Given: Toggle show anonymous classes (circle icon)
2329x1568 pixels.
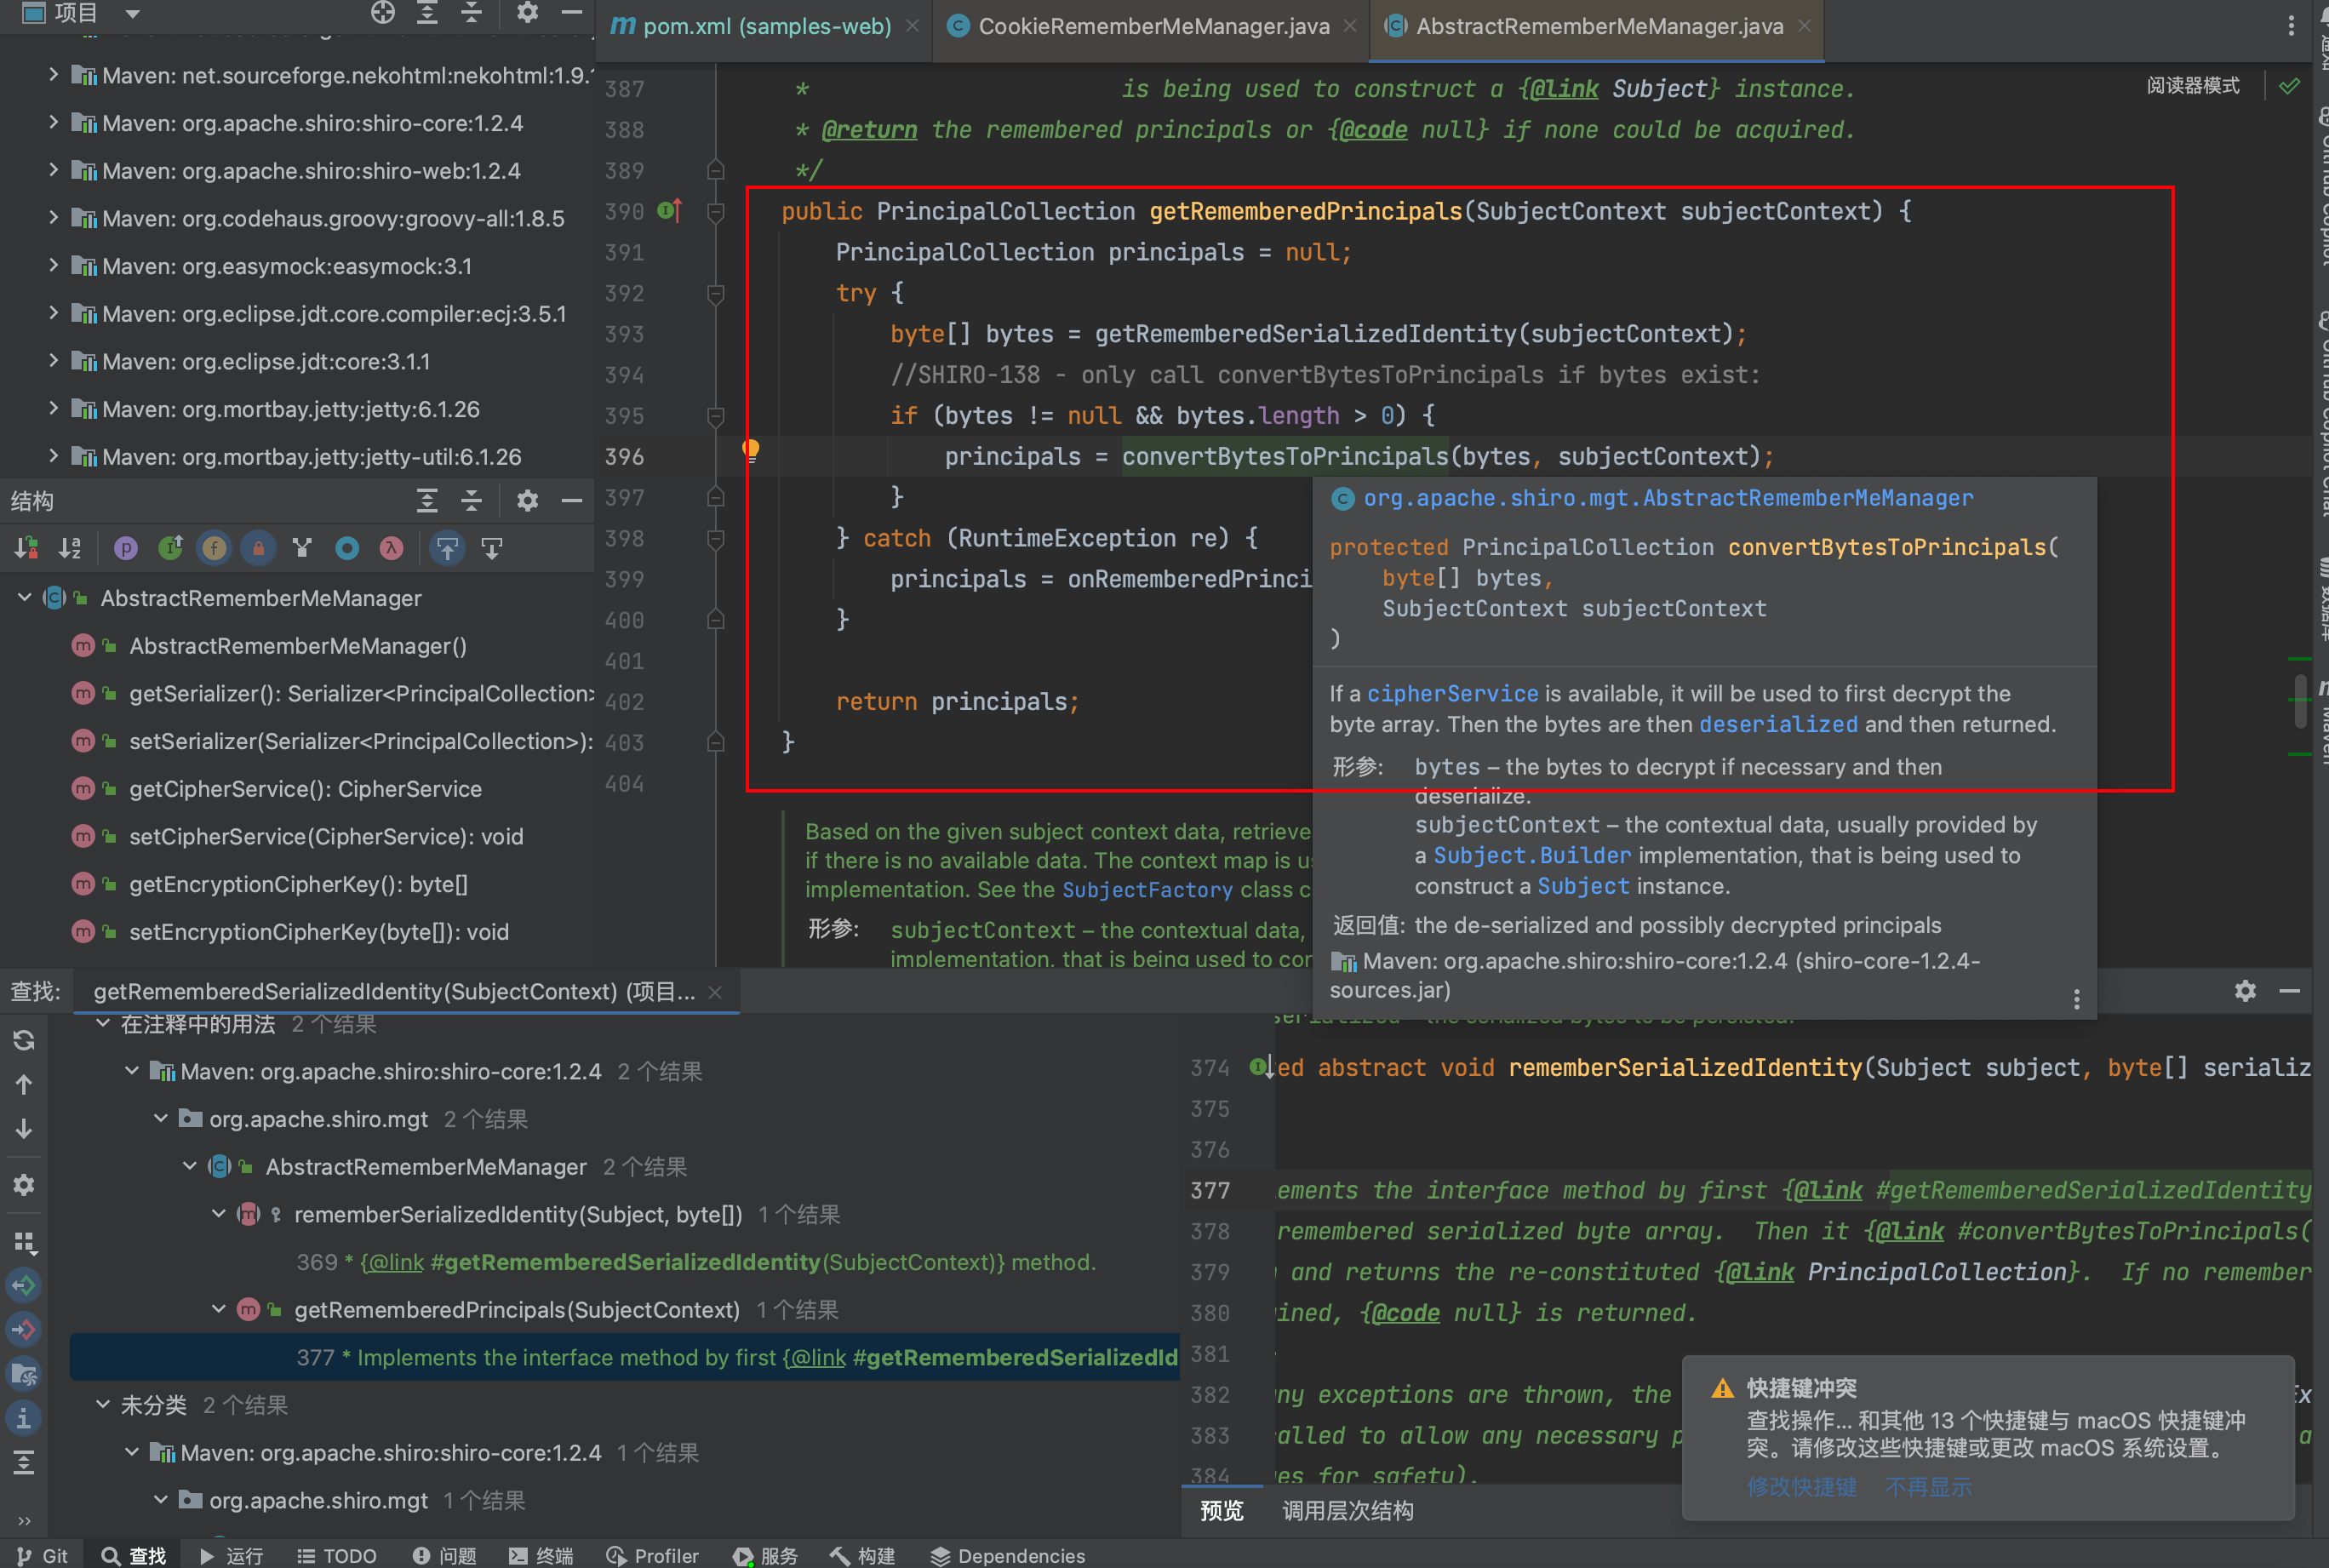Looking at the screenshot, I should 347,548.
